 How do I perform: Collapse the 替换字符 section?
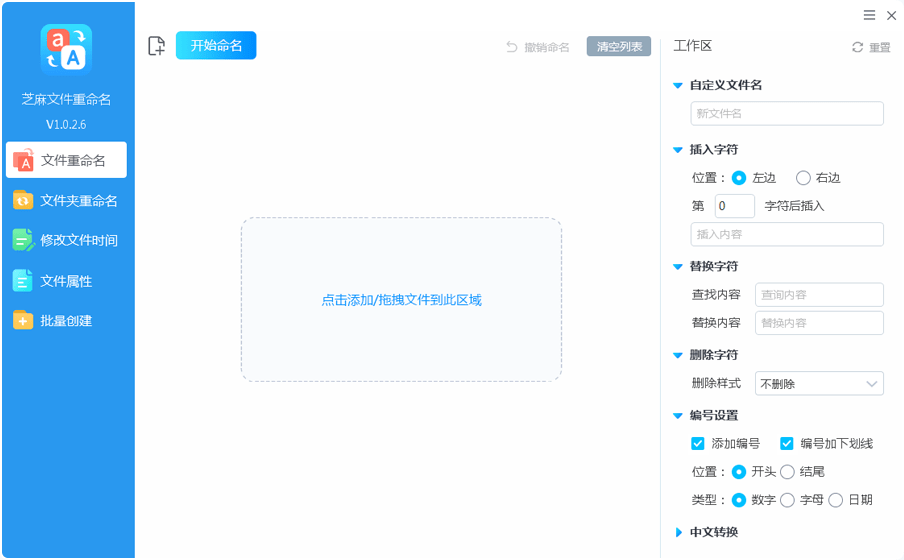tap(678, 266)
